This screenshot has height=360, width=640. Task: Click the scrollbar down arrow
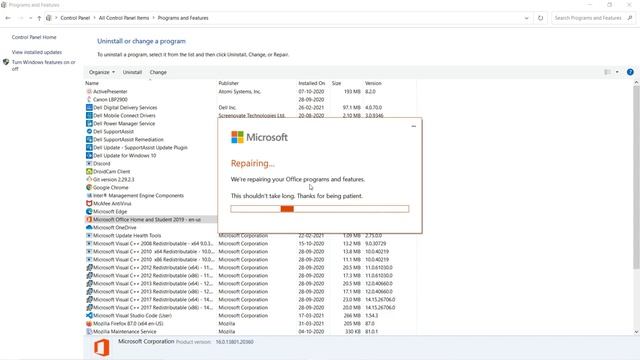click(x=636, y=332)
